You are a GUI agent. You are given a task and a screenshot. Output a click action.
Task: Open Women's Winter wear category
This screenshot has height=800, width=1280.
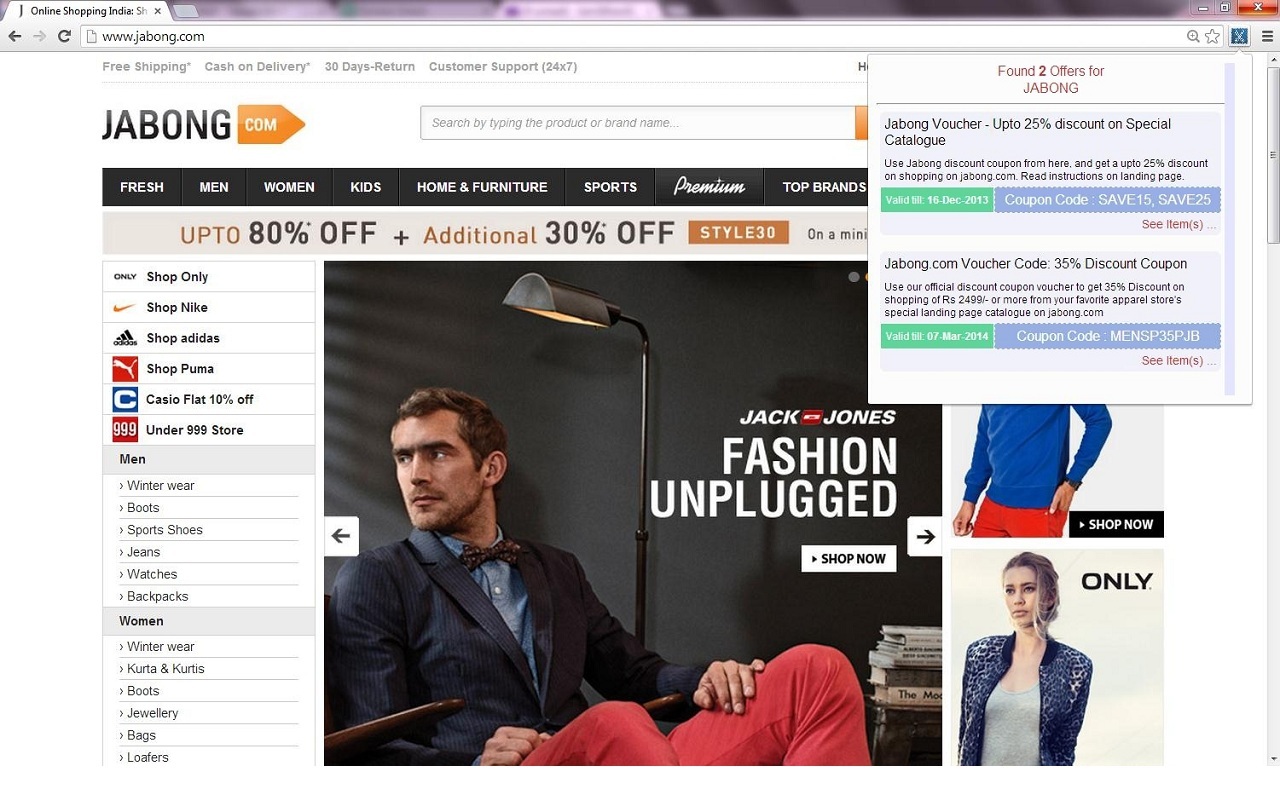[160, 647]
